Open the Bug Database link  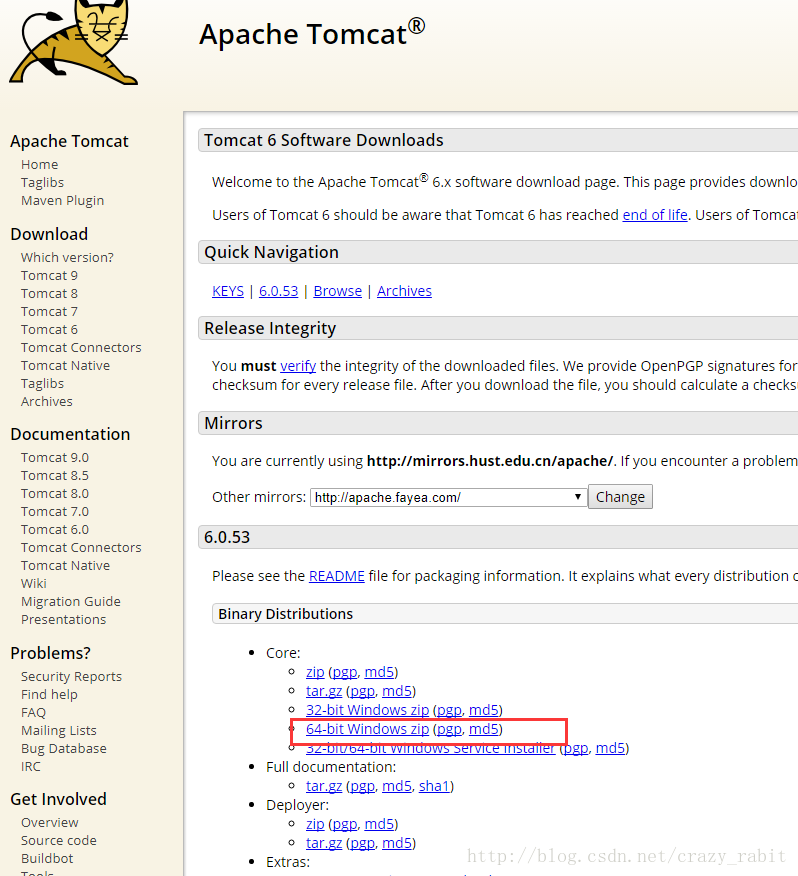pyautogui.click(x=64, y=749)
